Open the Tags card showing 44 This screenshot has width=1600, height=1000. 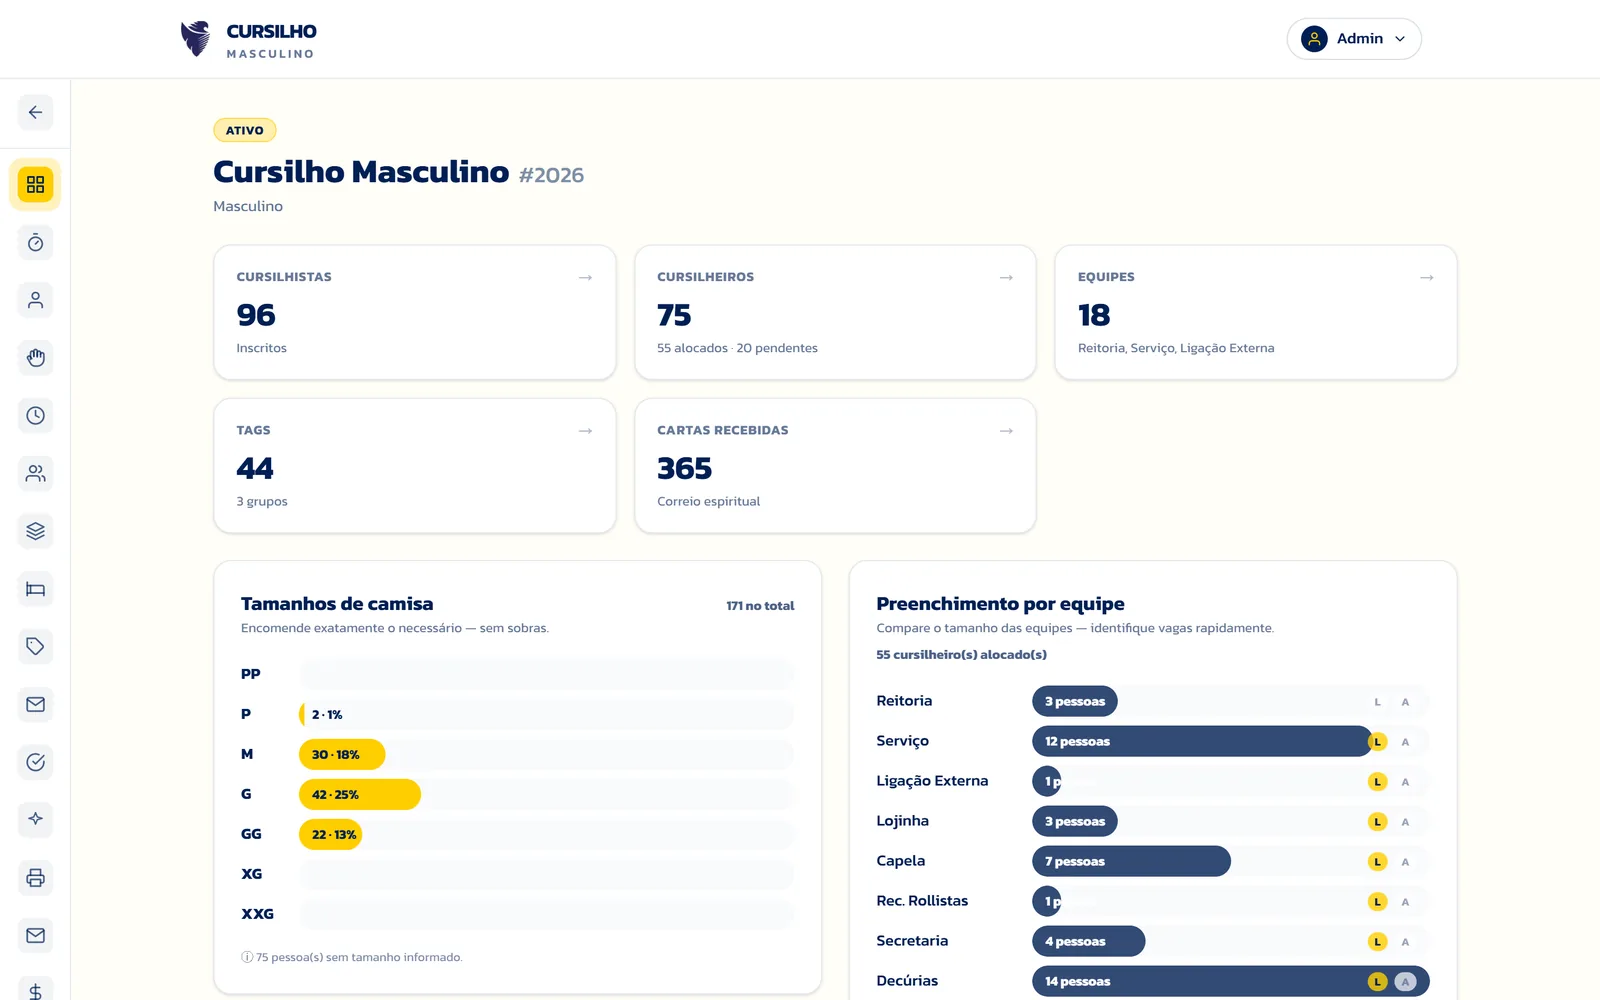pos(415,466)
